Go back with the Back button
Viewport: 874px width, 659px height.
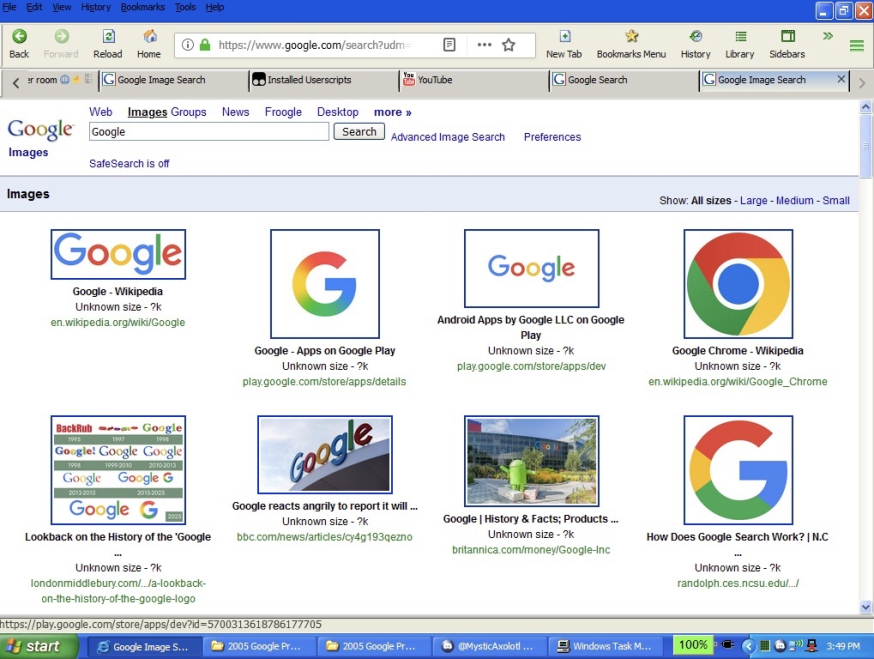tap(19, 44)
